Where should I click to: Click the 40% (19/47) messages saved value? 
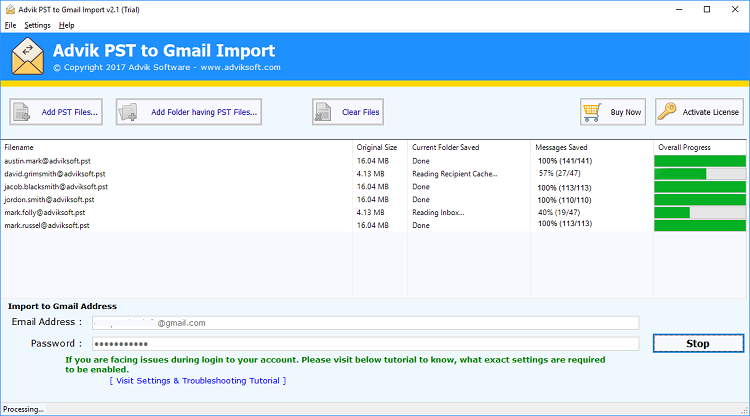559,212
